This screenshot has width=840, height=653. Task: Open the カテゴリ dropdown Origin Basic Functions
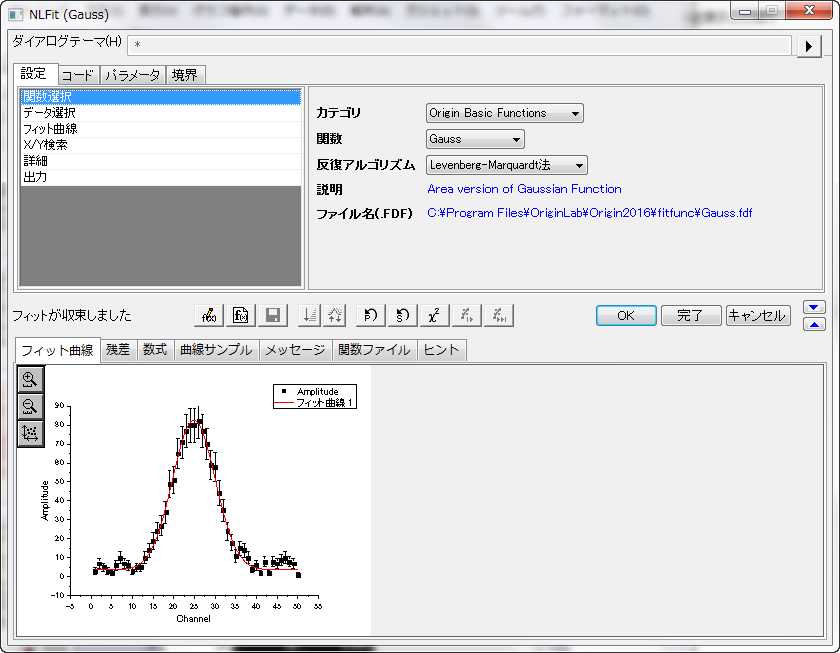pos(505,113)
